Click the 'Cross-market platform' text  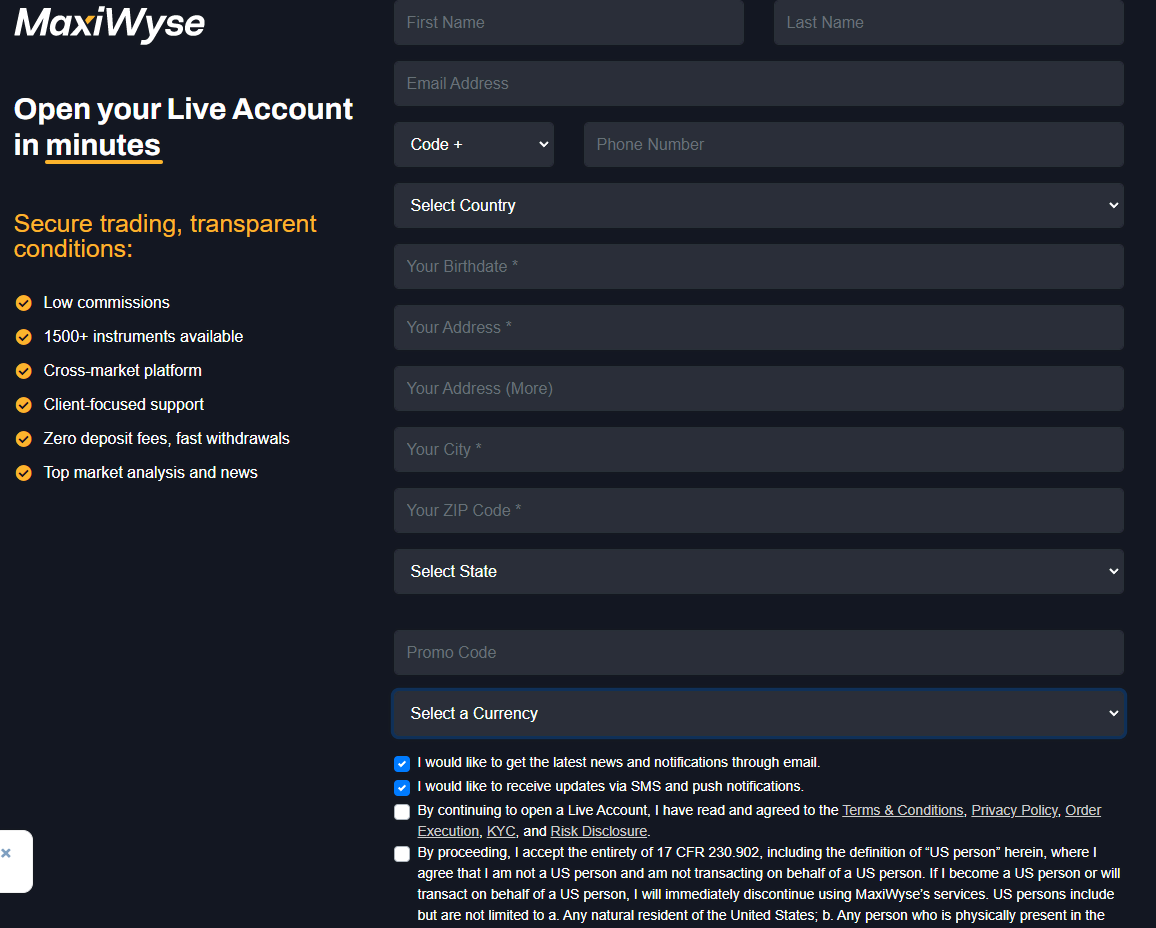click(x=122, y=371)
